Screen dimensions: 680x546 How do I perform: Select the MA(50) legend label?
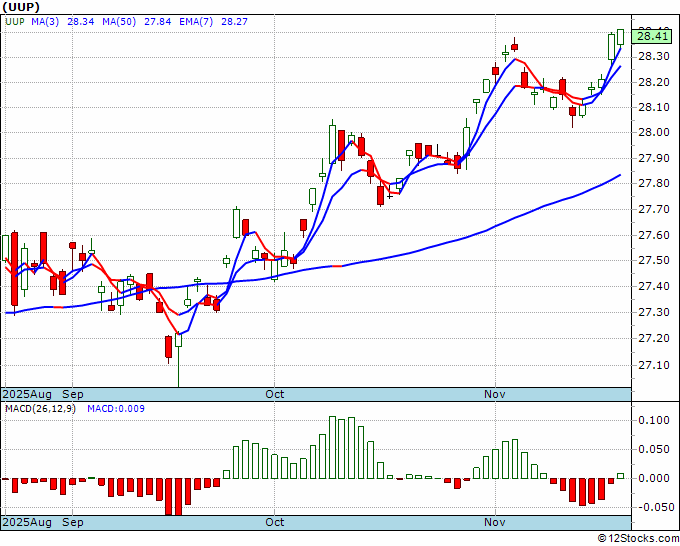pyautogui.click(x=119, y=22)
